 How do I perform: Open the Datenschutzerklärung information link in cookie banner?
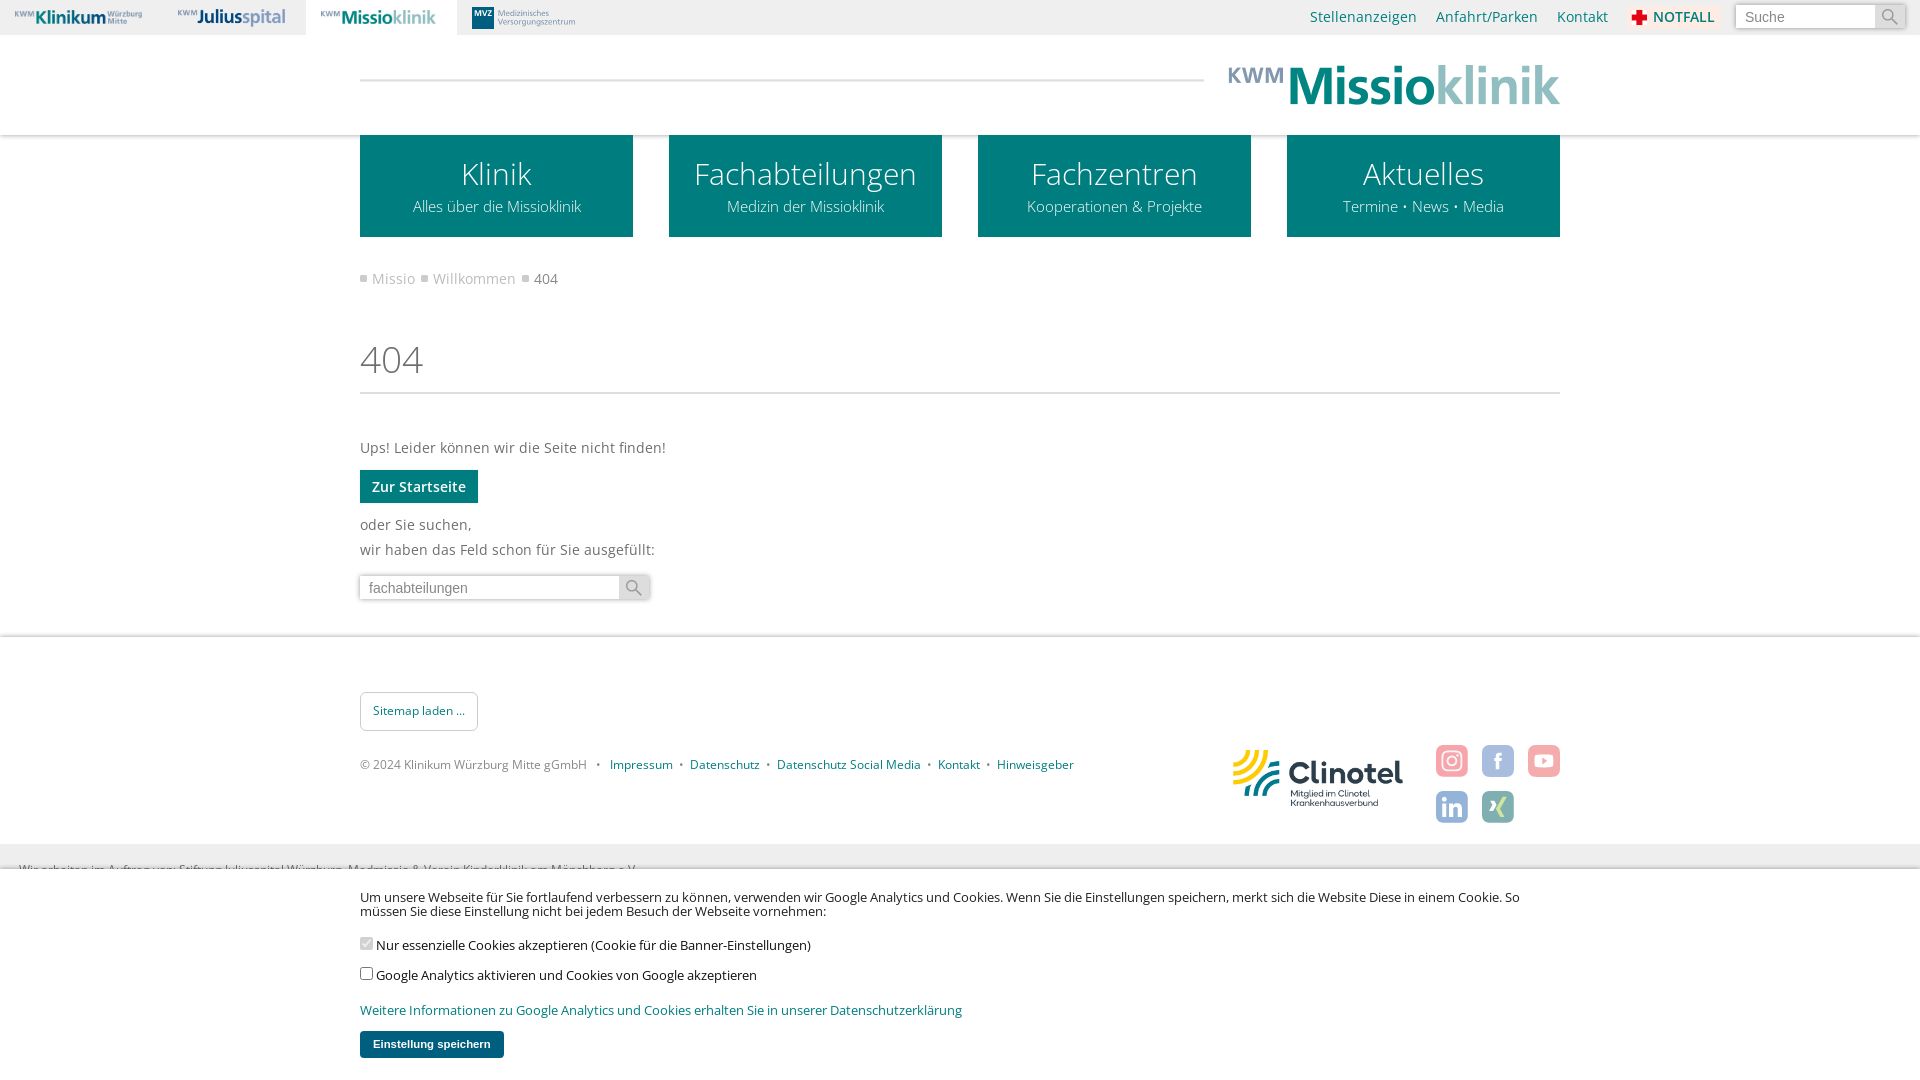[x=661, y=1011]
